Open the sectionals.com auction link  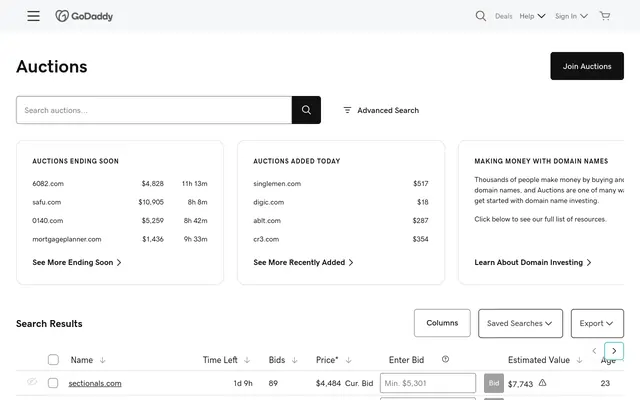(x=95, y=383)
